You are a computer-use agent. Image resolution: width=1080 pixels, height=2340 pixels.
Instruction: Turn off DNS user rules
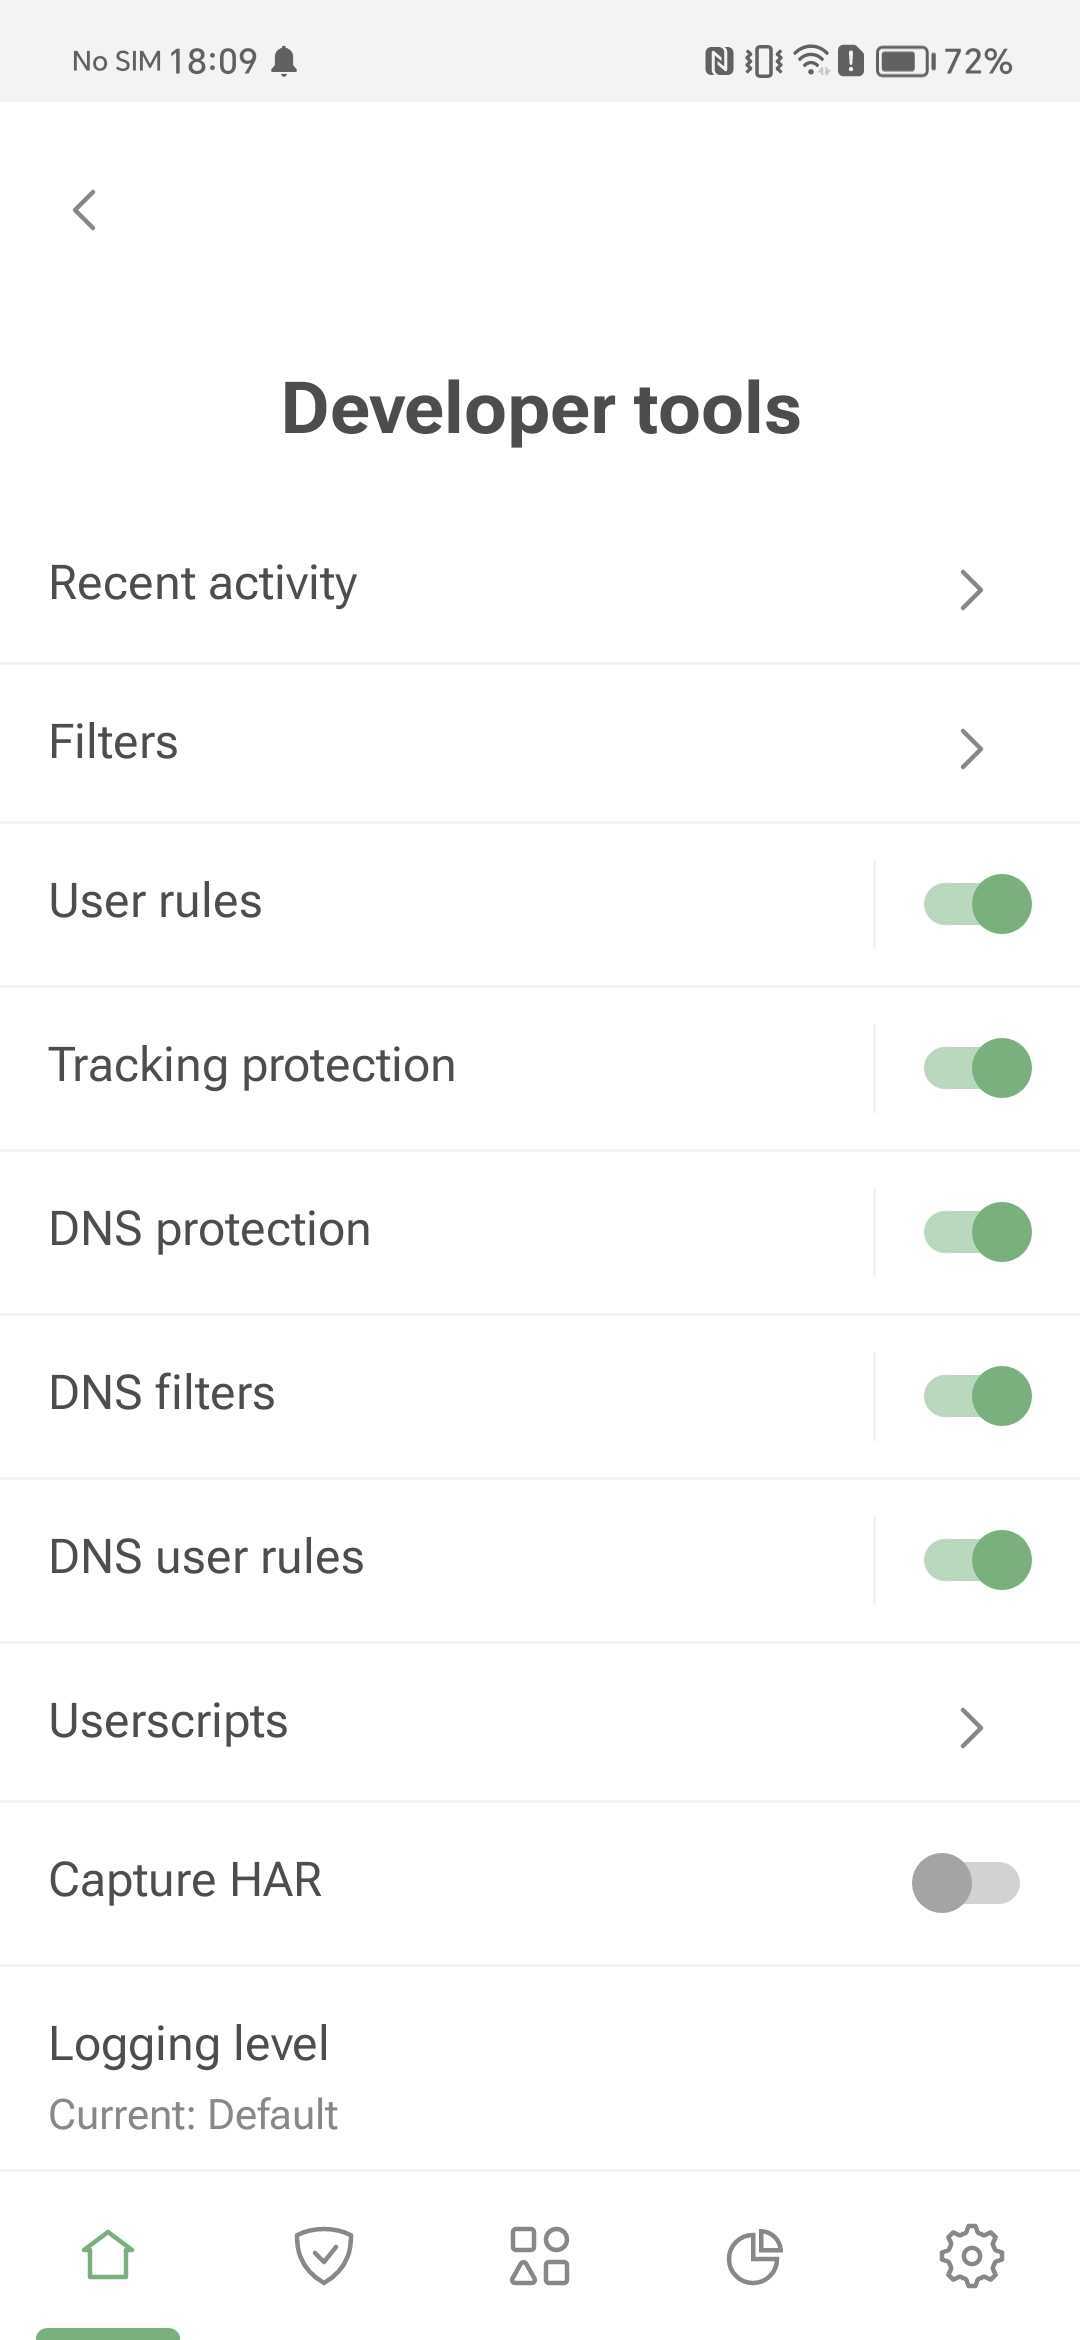coord(975,1559)
